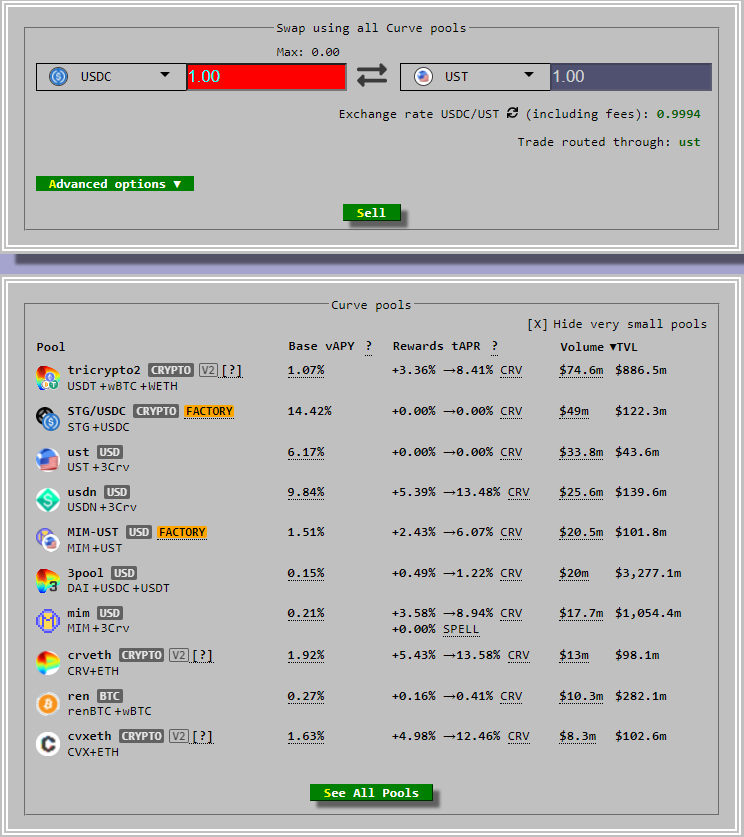
Task: Click the $33.8m volume for ust
Action: coord(581,453)
